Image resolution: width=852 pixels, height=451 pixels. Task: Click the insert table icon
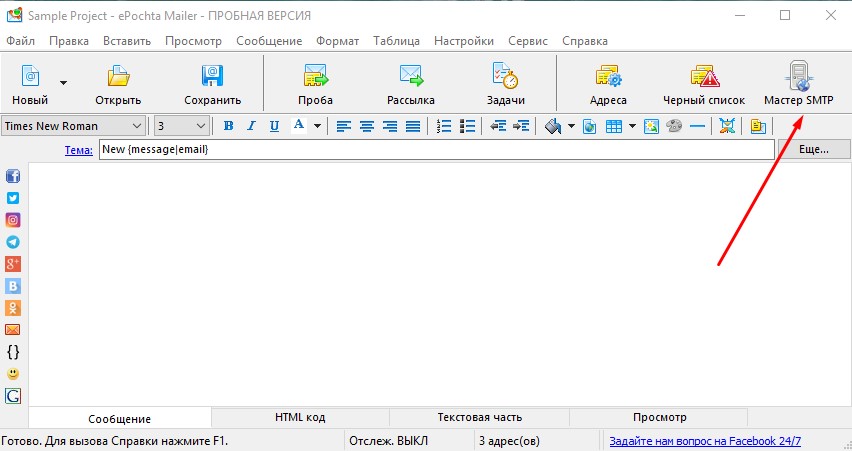613,127
